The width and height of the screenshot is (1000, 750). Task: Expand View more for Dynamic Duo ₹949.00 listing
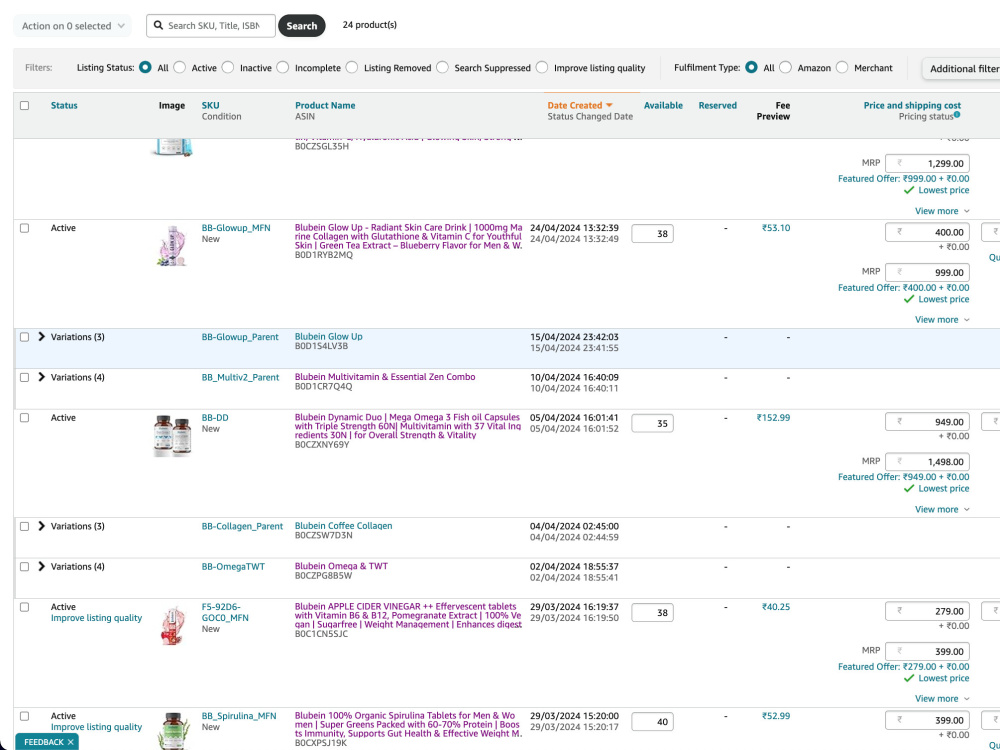(x=942, y=510)
